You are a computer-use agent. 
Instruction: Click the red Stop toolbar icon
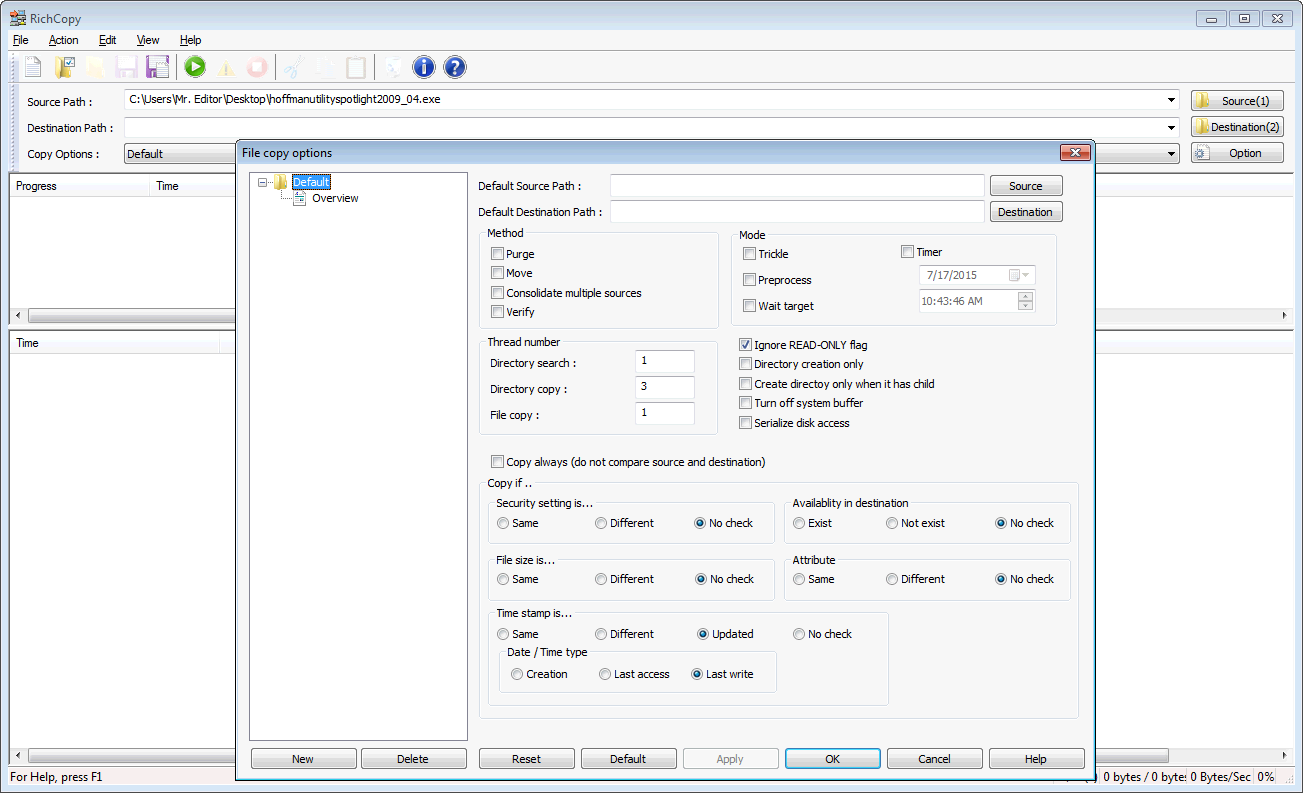click(x=257, y=67)
